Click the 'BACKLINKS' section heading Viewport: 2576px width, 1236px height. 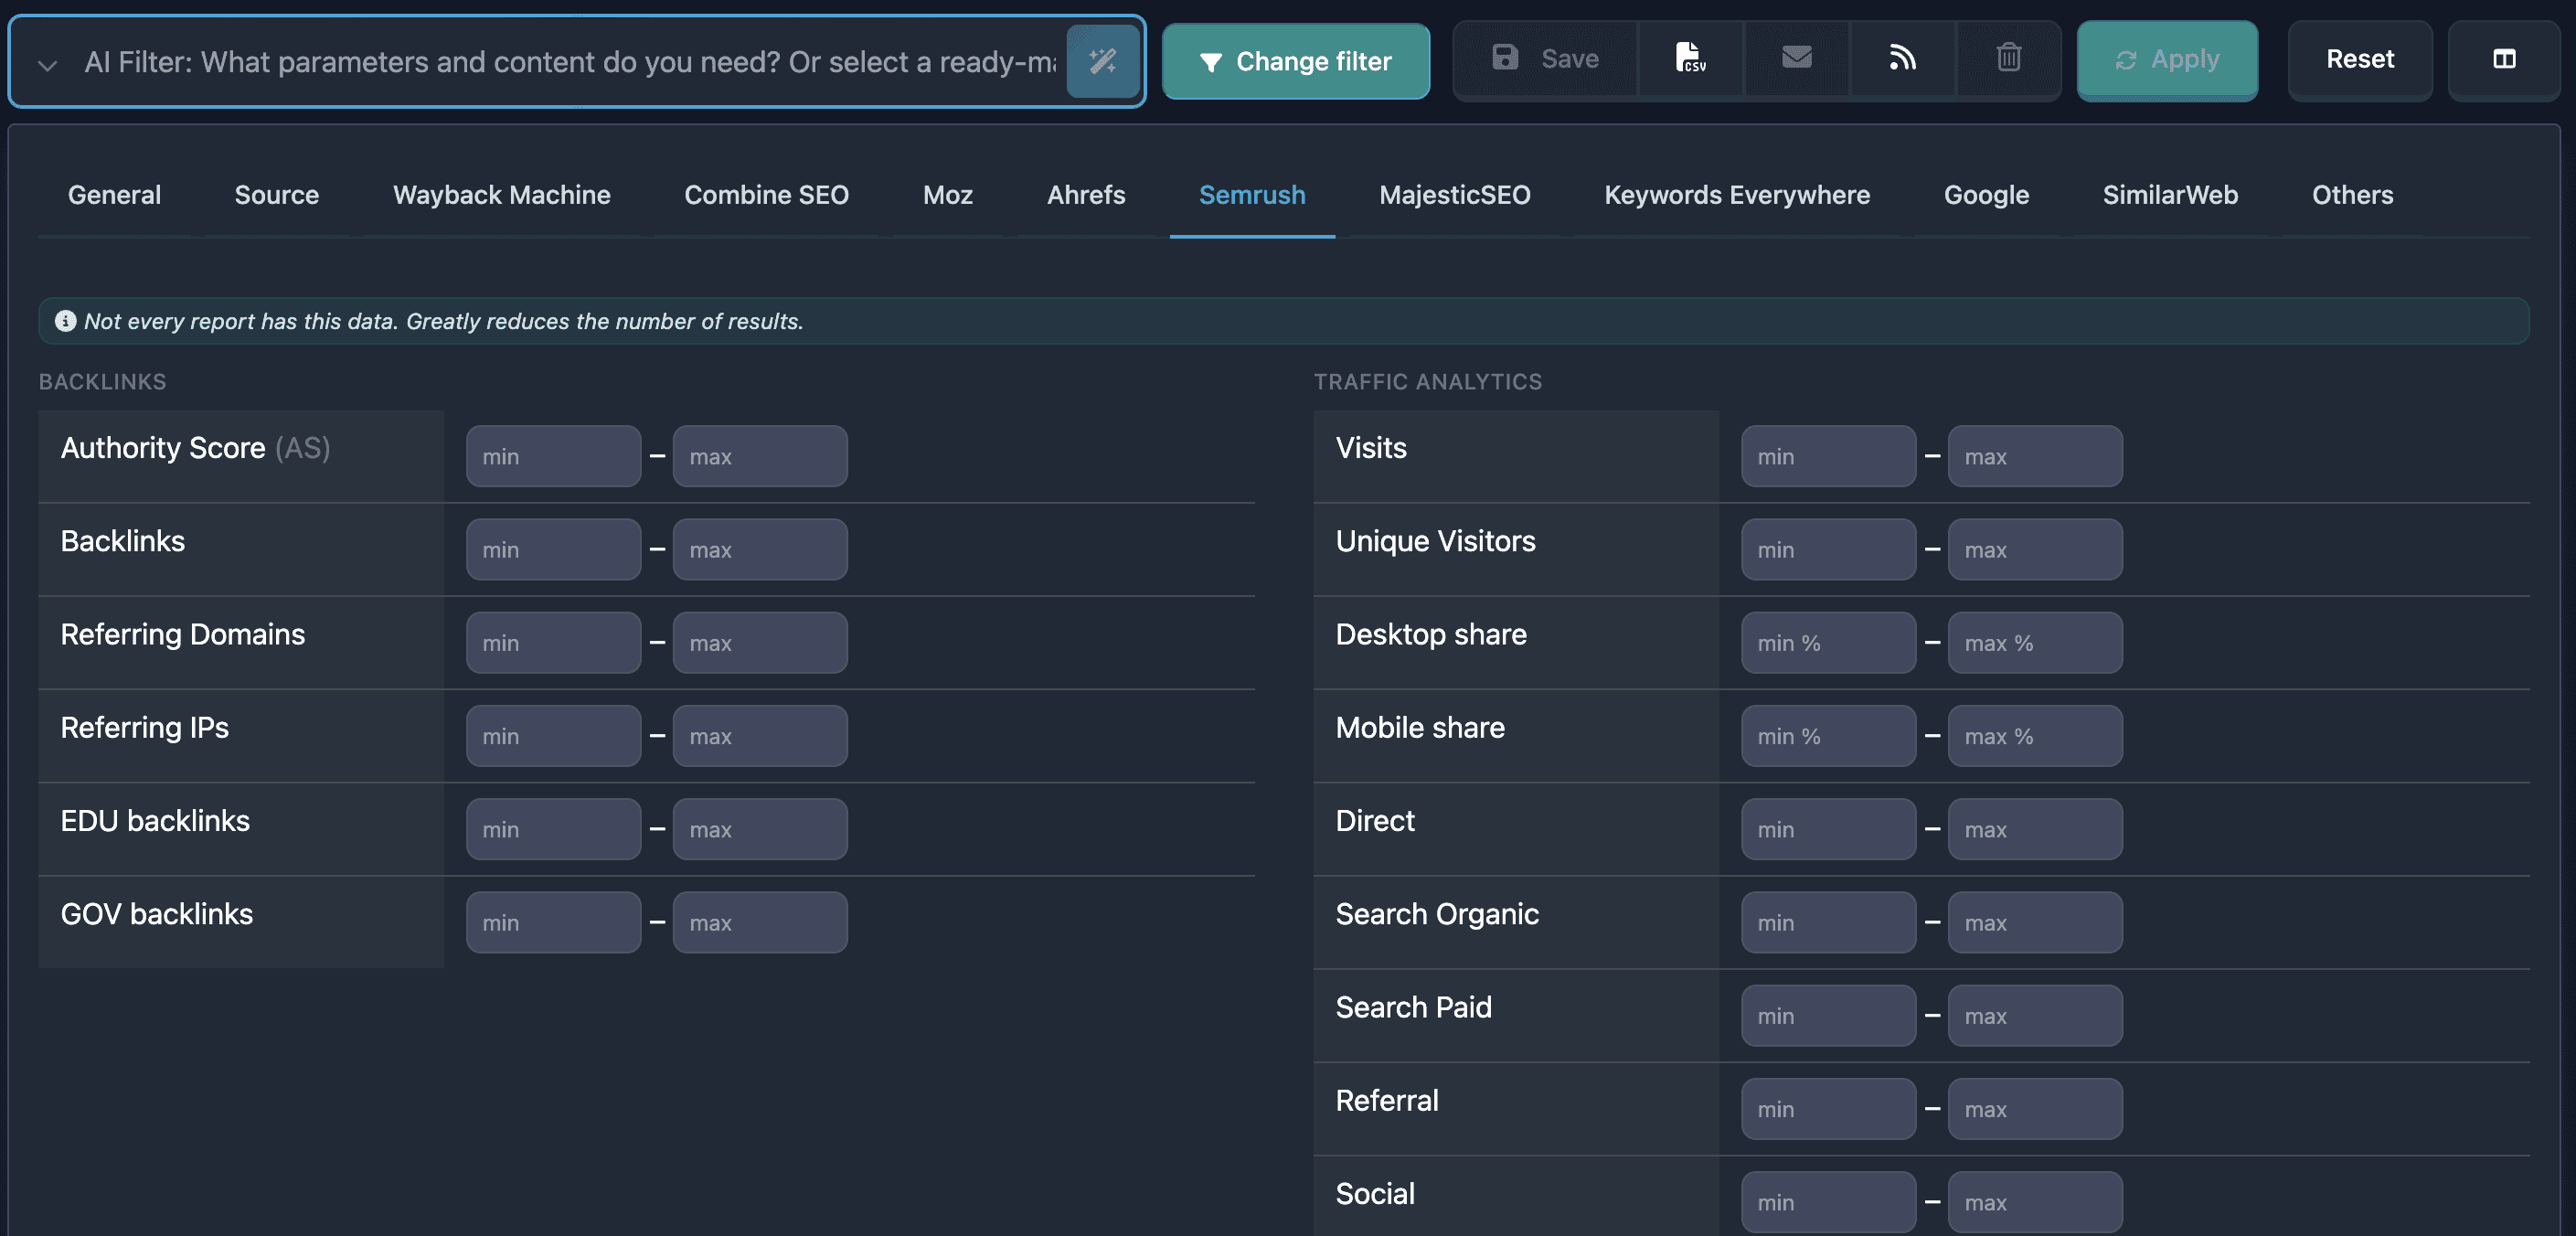tap(102, 381)
